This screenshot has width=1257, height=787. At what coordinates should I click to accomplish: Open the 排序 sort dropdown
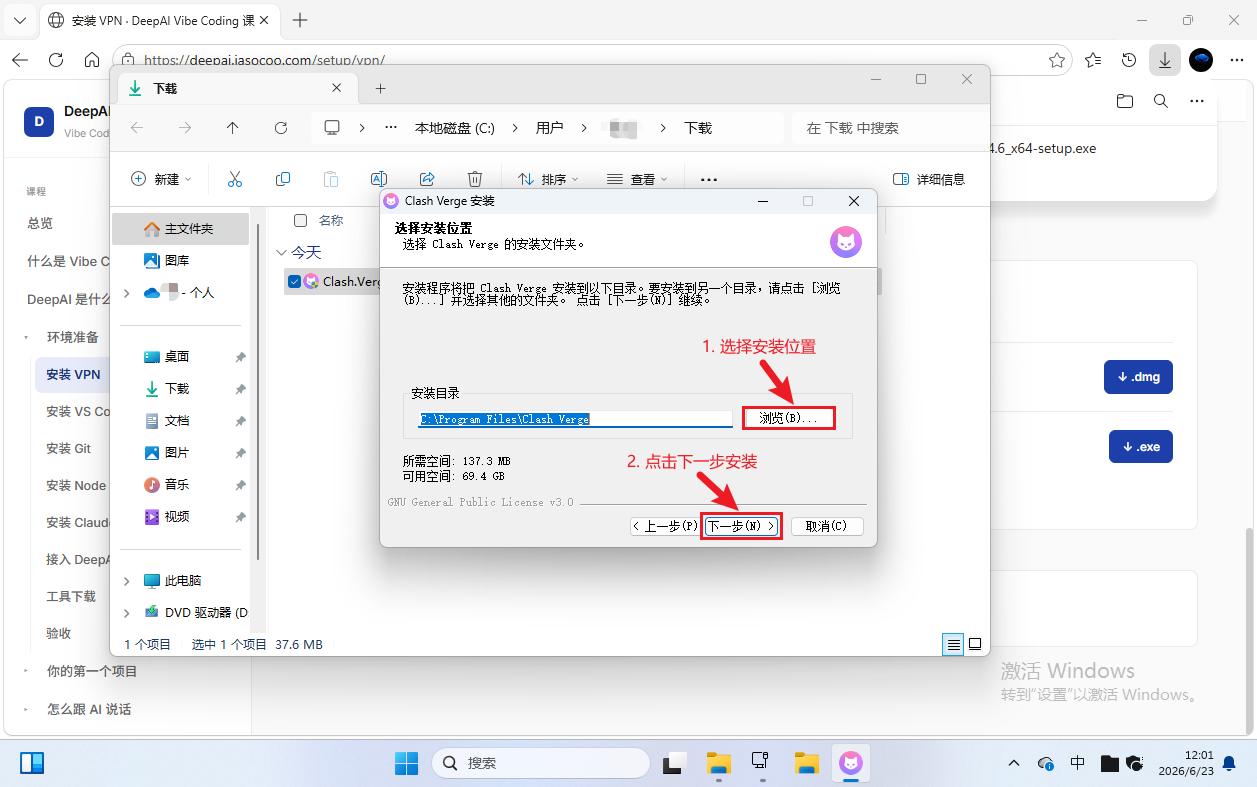[548, 179]
